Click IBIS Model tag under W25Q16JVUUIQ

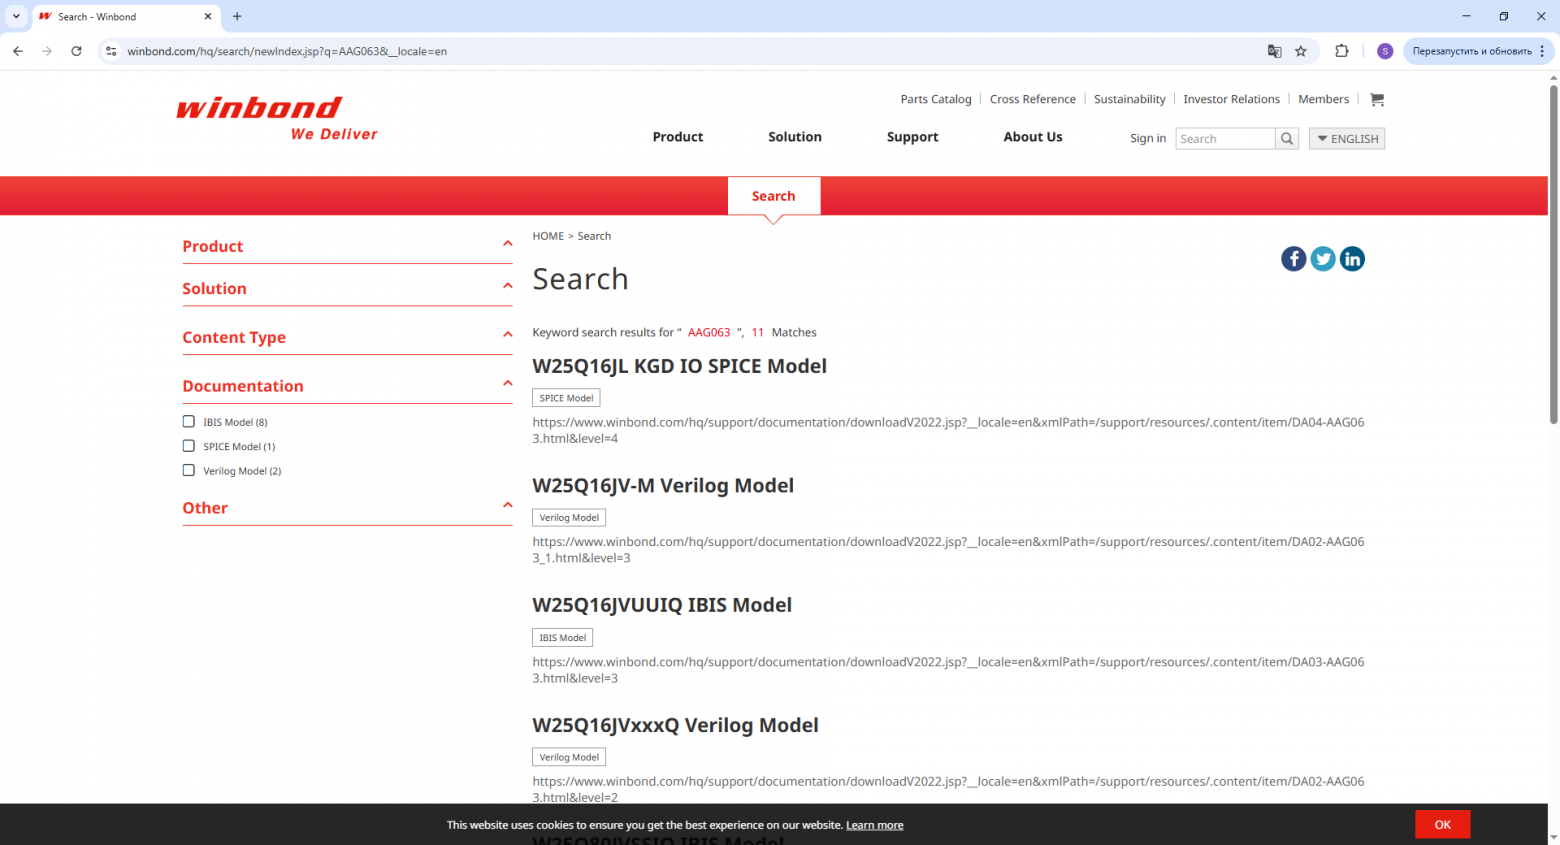[x=563, y=638]
